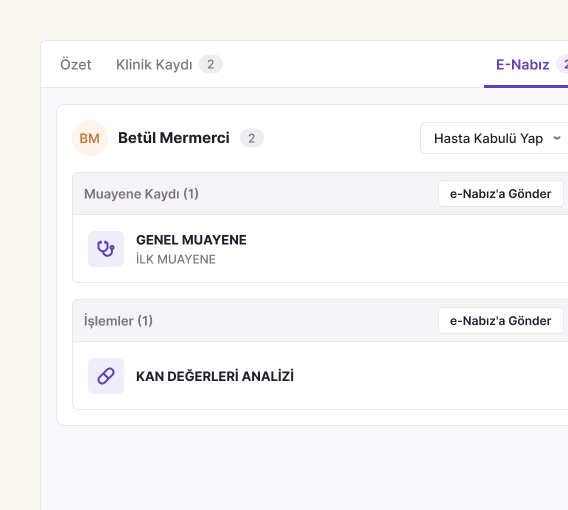Click the Muayene Kaydı (1) section header
The width and height of the screenshot is (568, 510).
pyautogui.click(x=141, y=194)
